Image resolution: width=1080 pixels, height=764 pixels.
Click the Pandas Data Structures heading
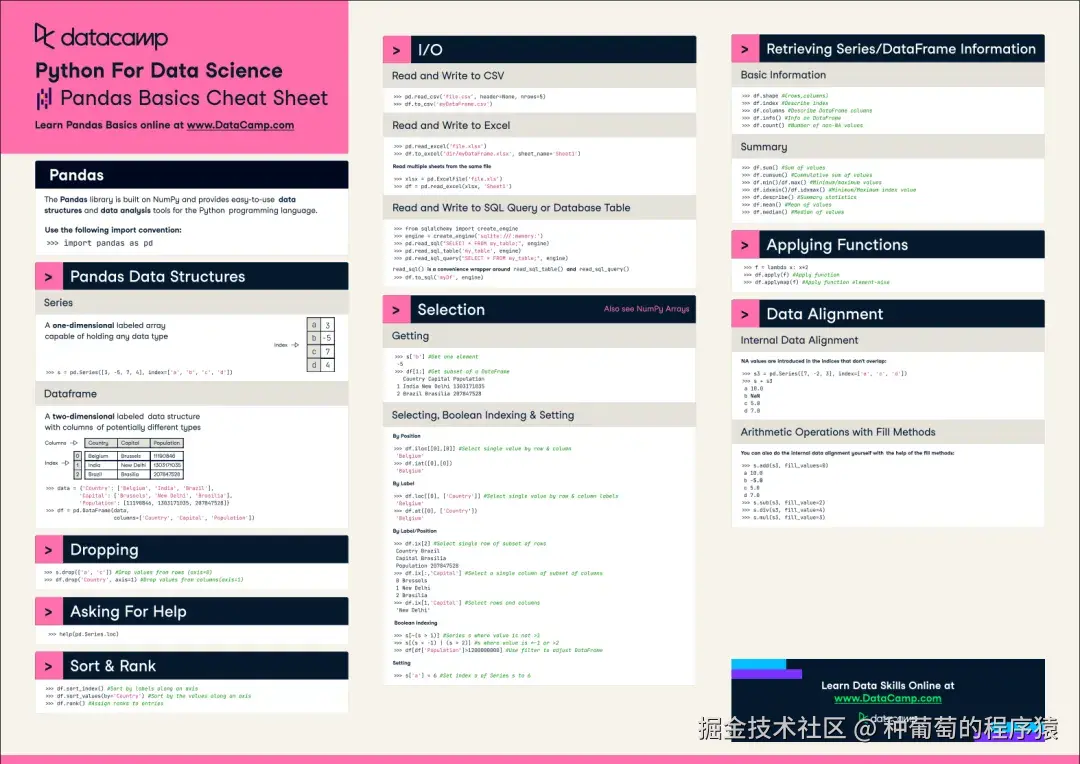(x=158, y=277)
